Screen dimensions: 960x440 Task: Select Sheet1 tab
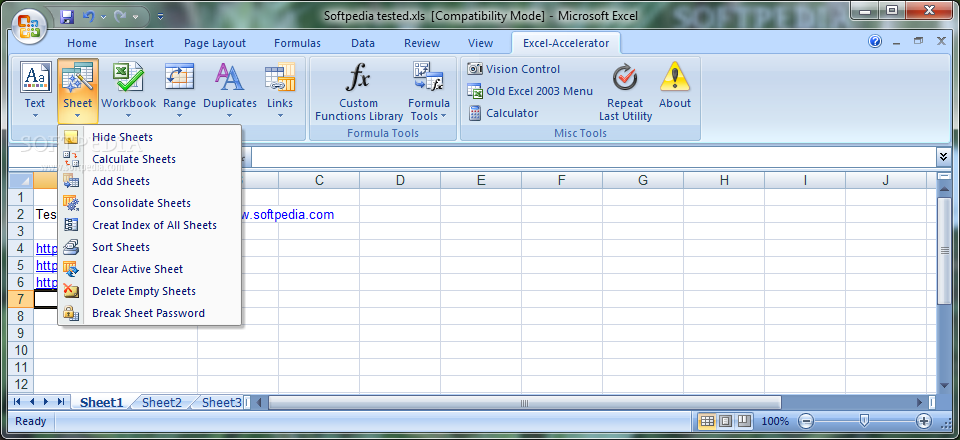point(102,402)
